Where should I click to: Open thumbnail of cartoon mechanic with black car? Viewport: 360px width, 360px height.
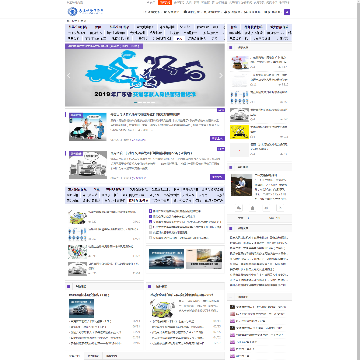coord(88,127)
